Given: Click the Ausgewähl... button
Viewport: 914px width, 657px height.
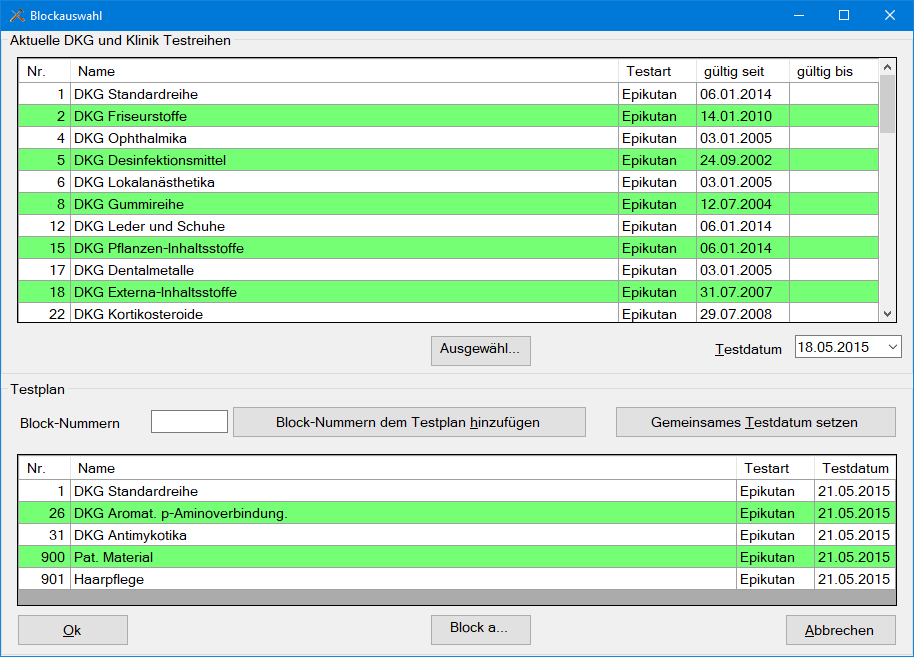Looking at the screenshot, I should coord(480,350).
